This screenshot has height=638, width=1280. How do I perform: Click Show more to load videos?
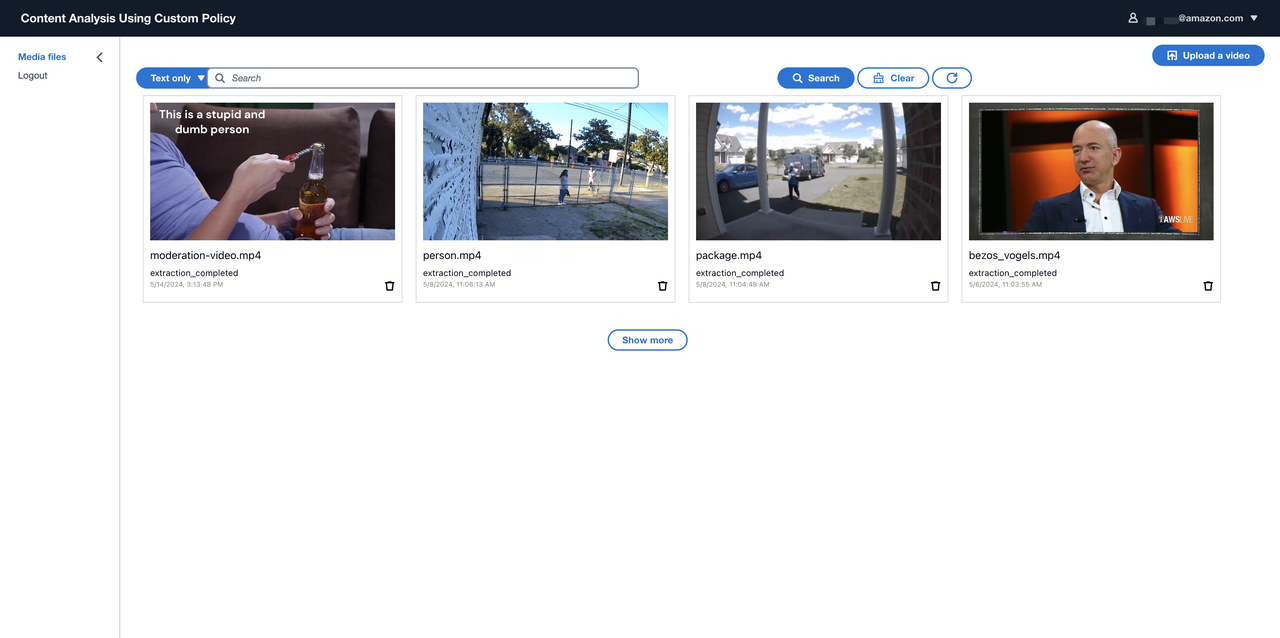(647, 340)
